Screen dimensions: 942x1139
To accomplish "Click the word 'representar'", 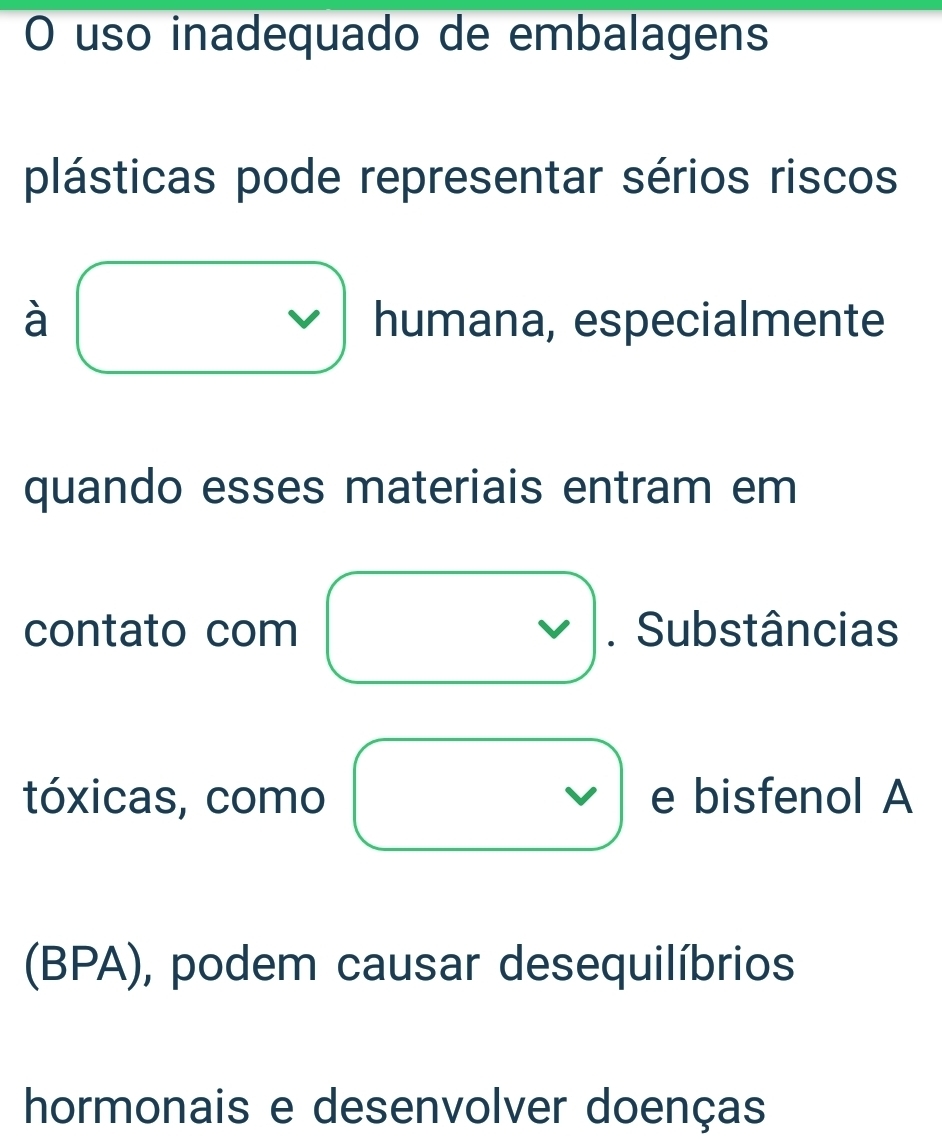I will coord(482,179).
